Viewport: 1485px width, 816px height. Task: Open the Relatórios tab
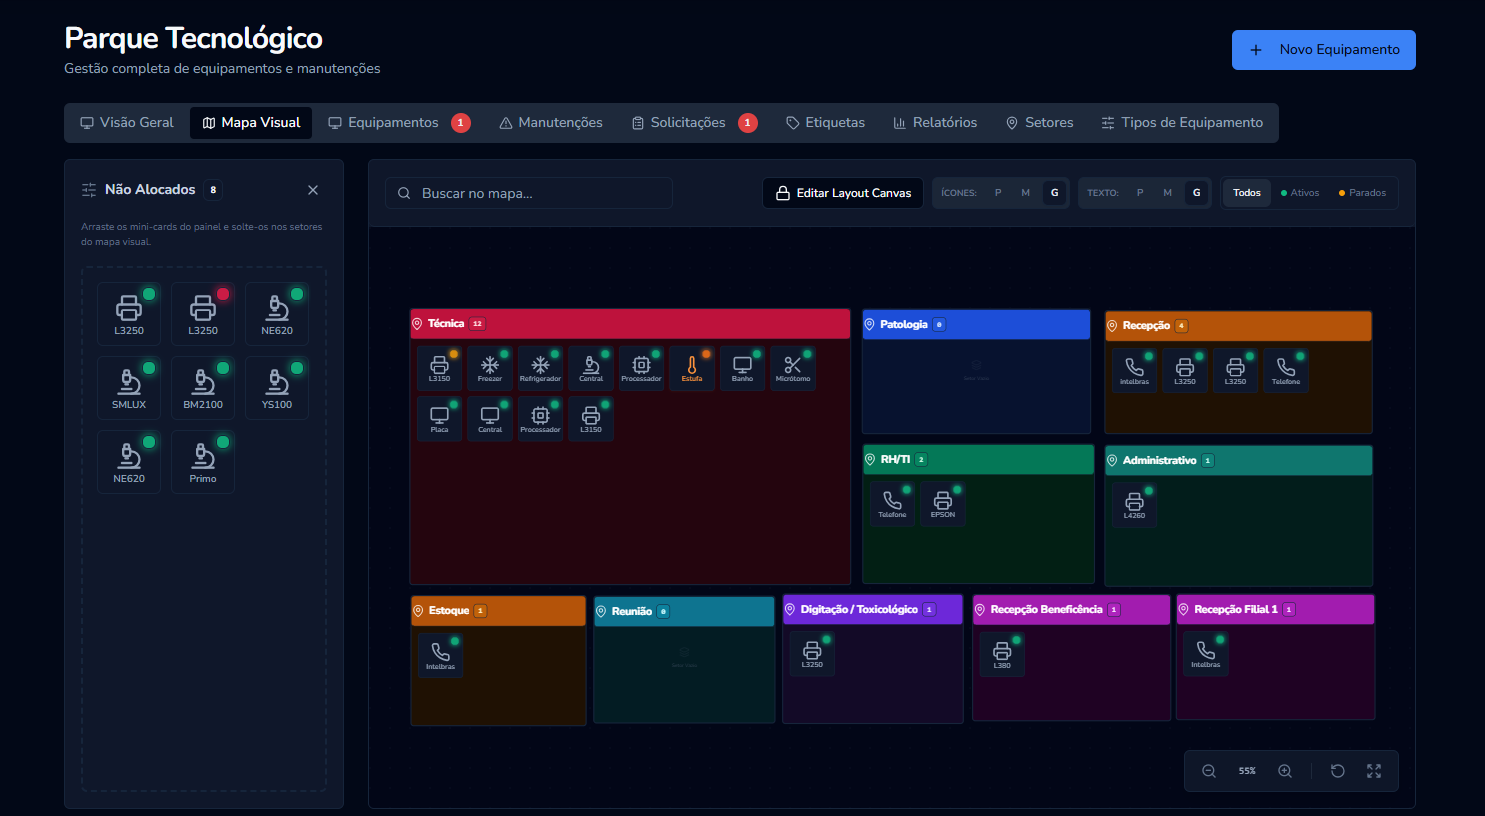tap(935, 123)
